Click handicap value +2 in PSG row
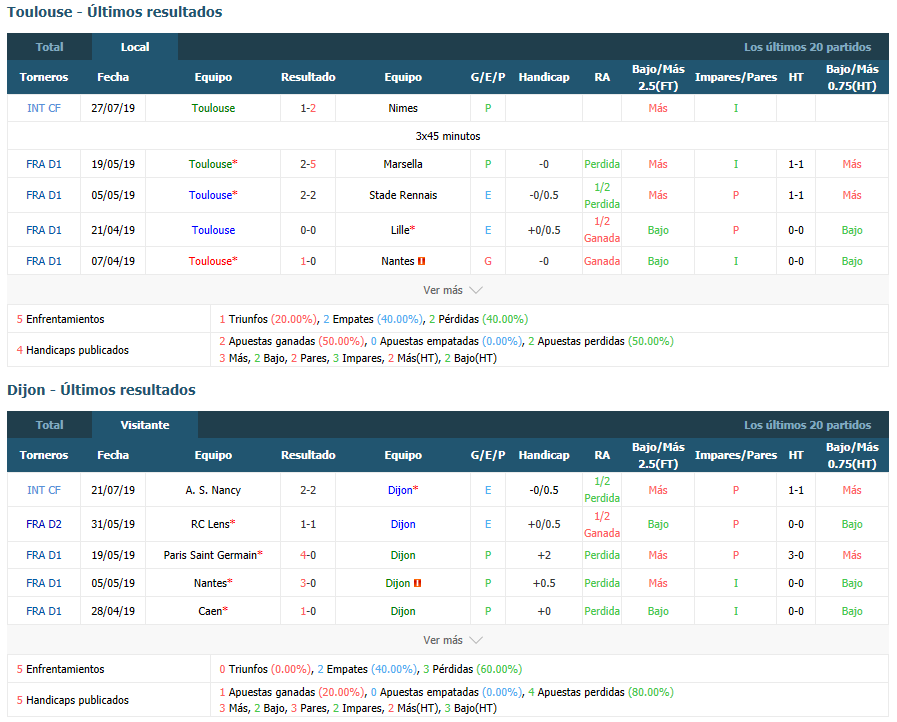The image size is (897, 722). pyautogui.click(x=543, y=555)
